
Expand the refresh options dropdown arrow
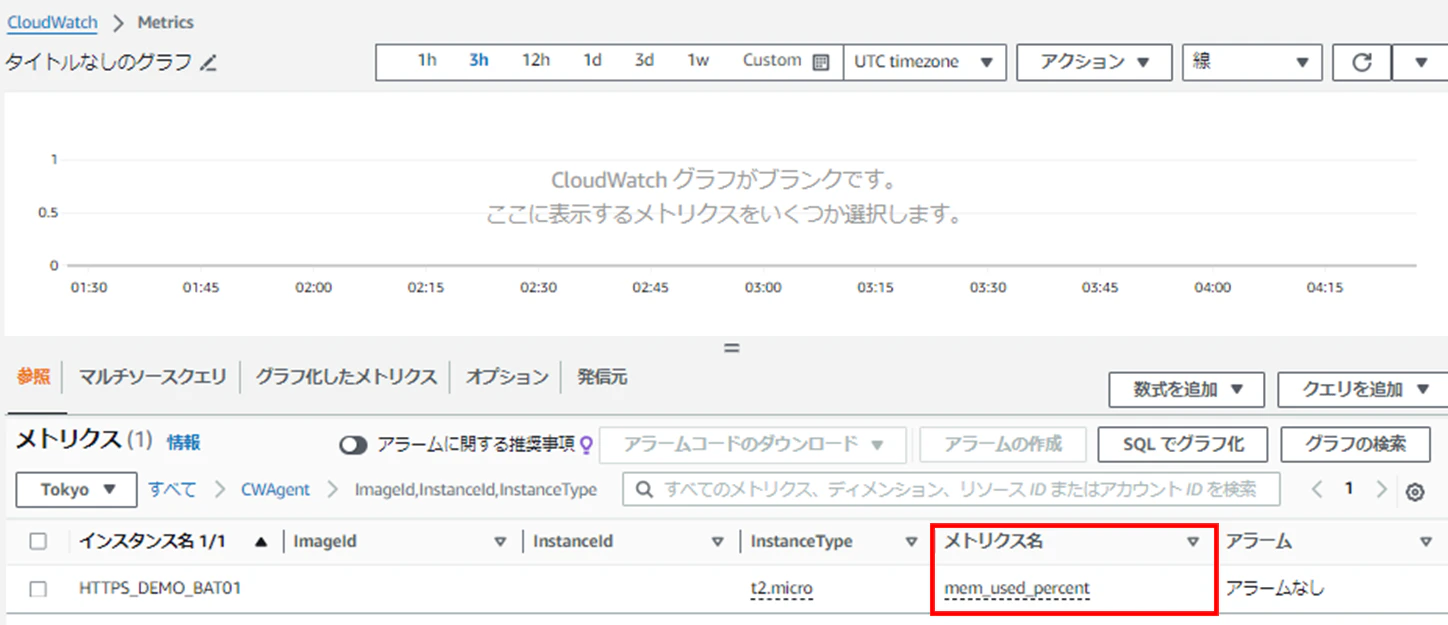(x=1421, y=62)
